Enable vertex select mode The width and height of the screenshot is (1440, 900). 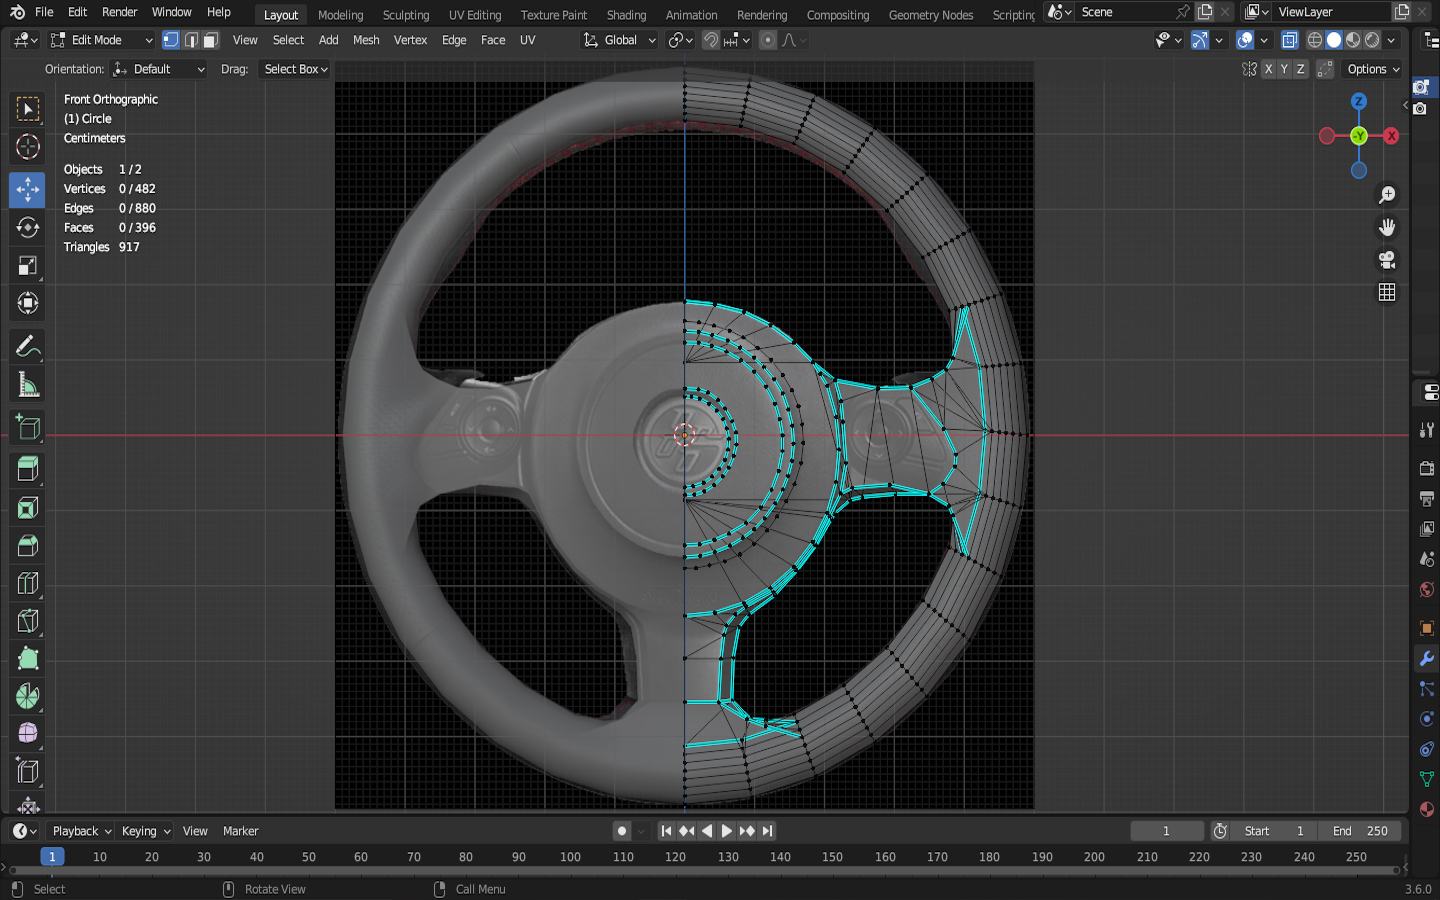(x=171, y=40)
